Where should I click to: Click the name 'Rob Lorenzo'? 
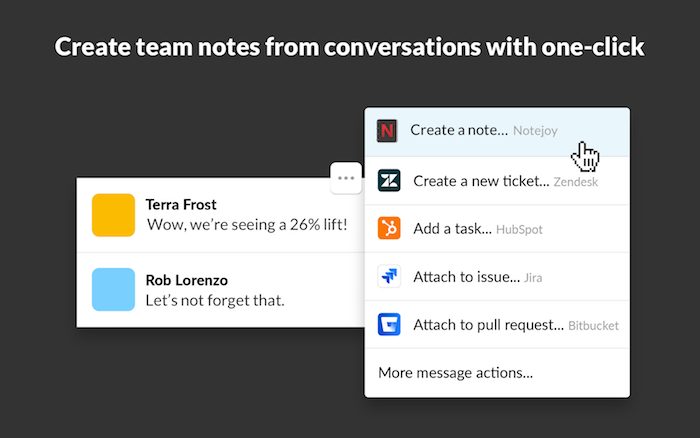point(187,280)
